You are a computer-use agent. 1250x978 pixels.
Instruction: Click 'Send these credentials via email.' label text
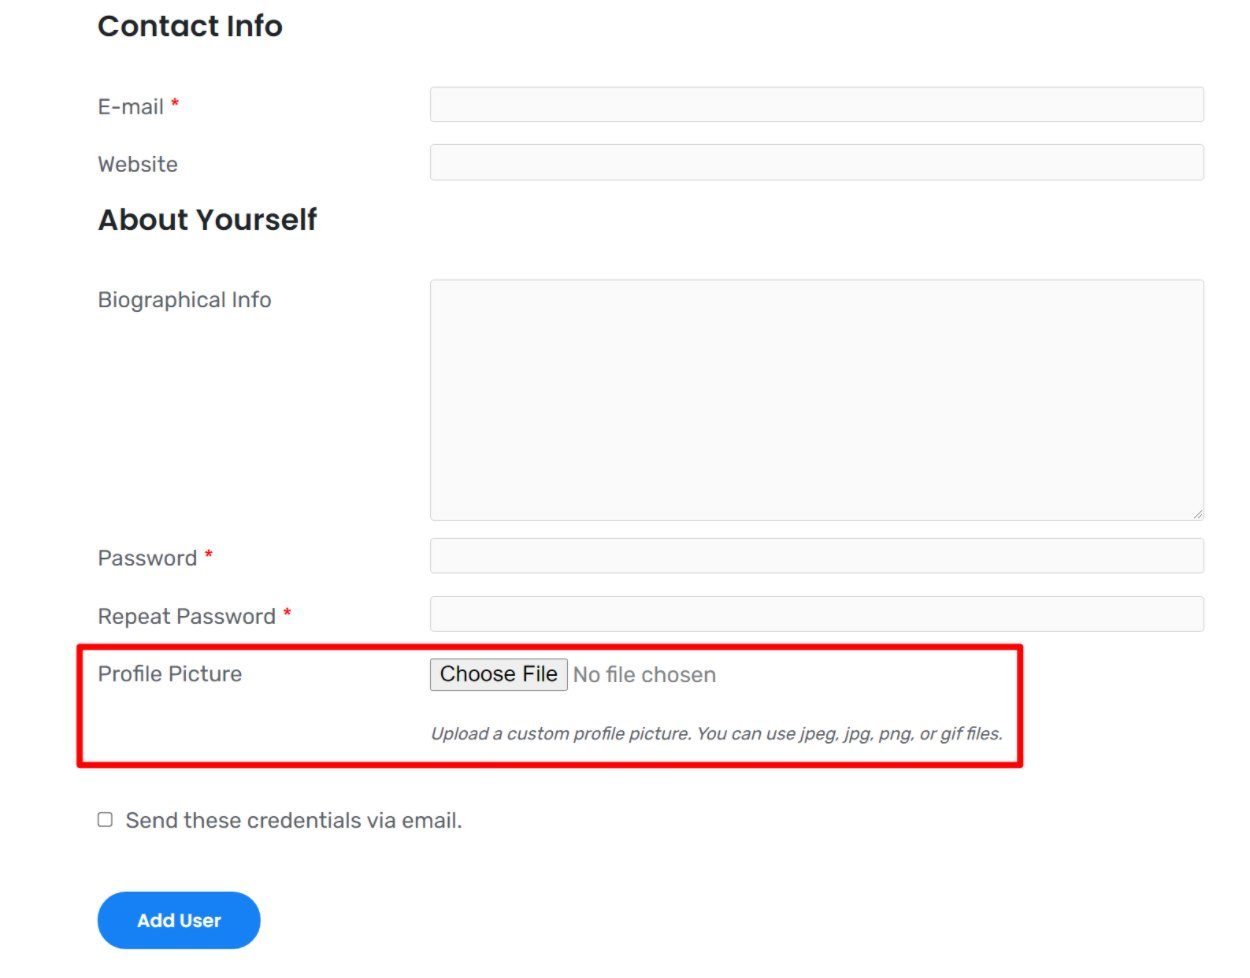click(x=294, y=821)
